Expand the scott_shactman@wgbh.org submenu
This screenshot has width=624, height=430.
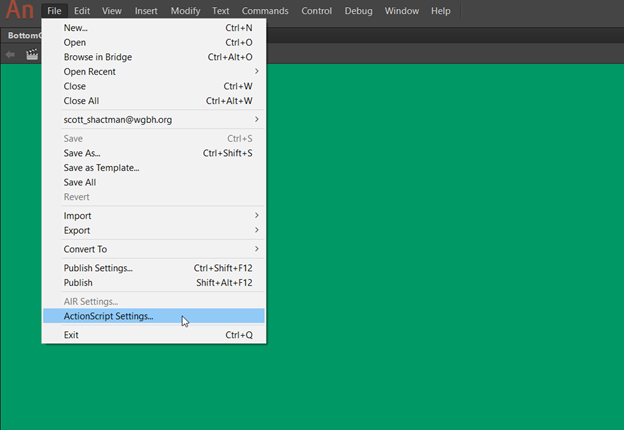tap(154, 120)
